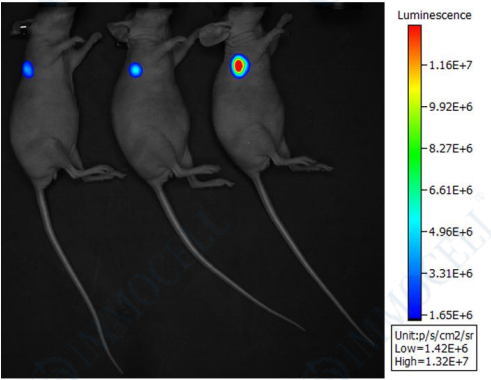Click the large ear of the right mouse
Viewport: 491px width, 380px height.
[214, 34]
